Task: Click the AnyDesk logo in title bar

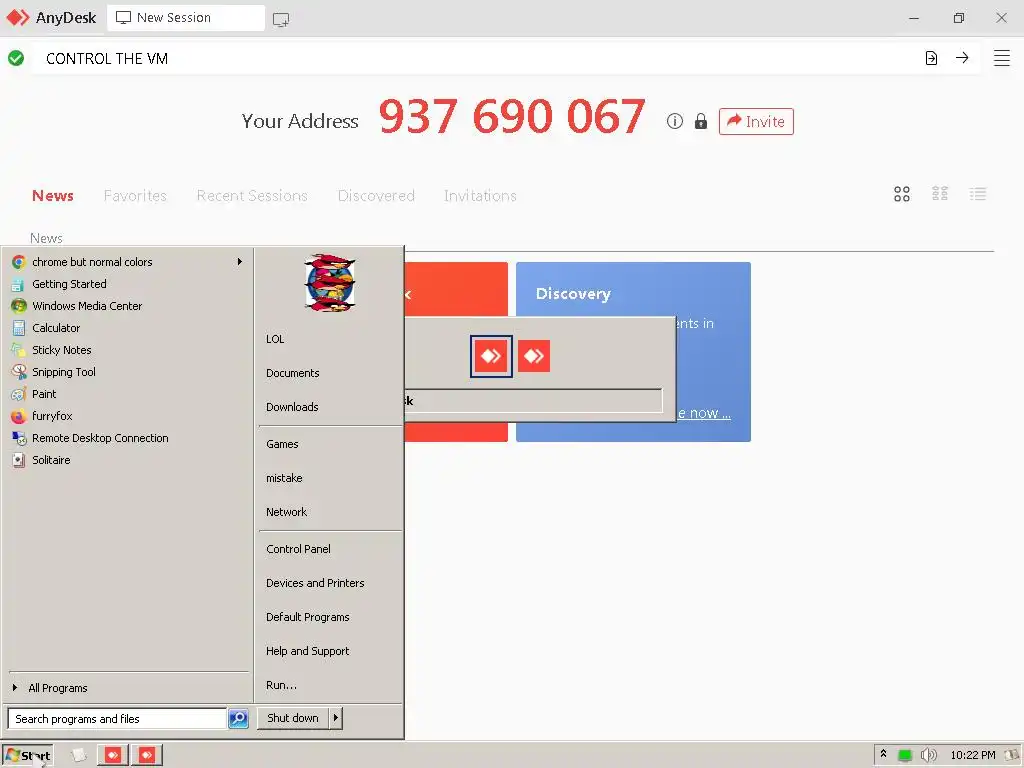Action: coord(18,18)
